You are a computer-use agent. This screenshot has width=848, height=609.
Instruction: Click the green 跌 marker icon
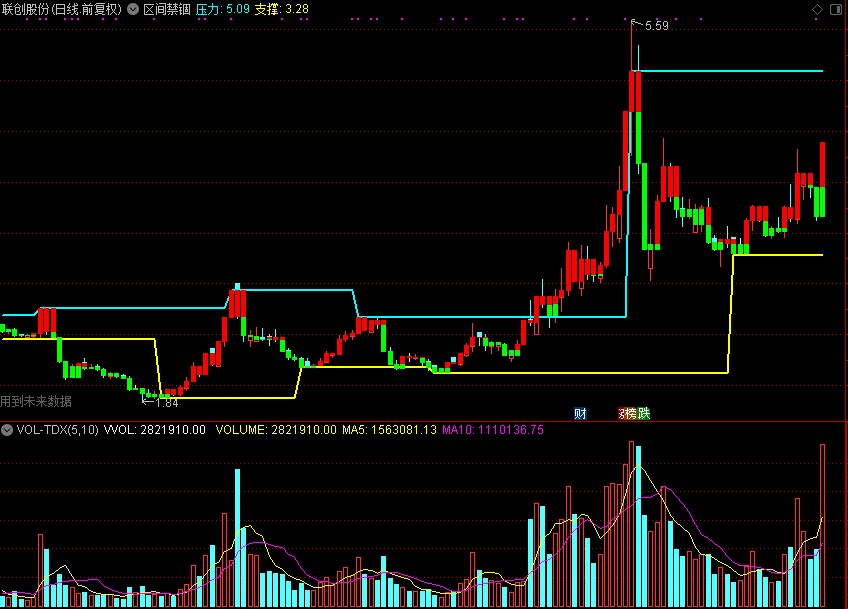point(644,413)
